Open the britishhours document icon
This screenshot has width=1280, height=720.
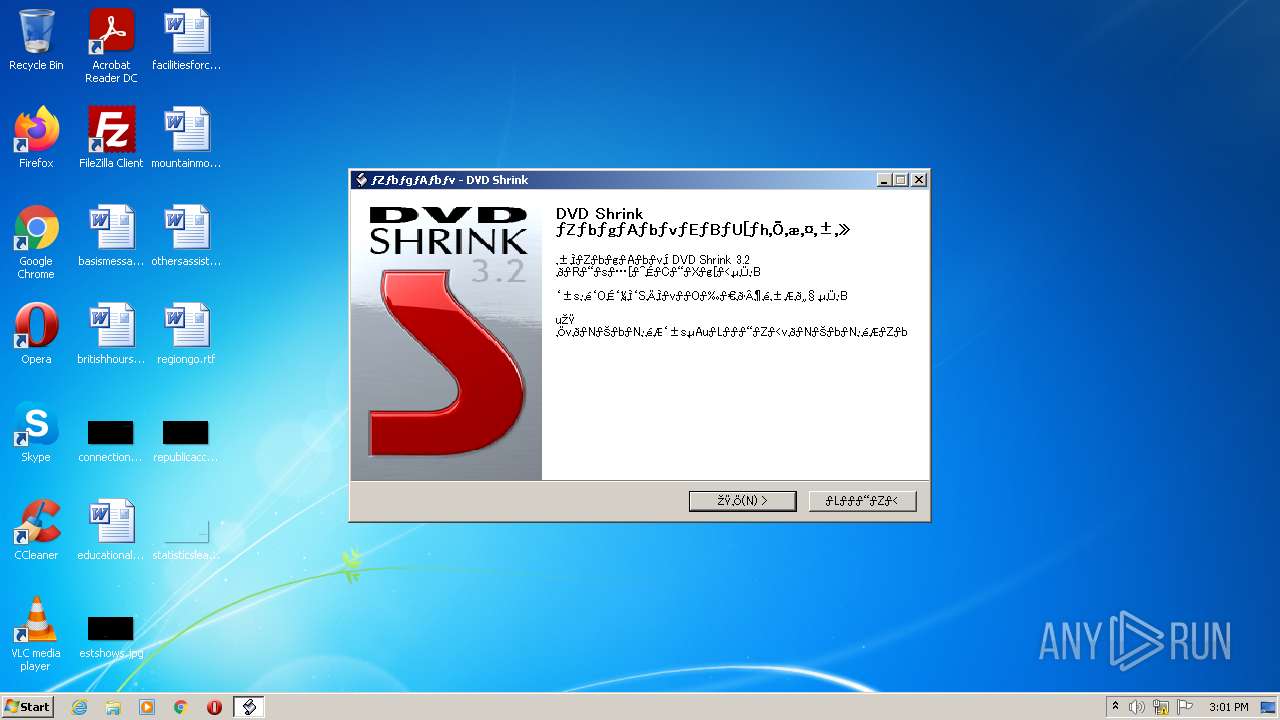pyautogui.click(x=111, y=334)
